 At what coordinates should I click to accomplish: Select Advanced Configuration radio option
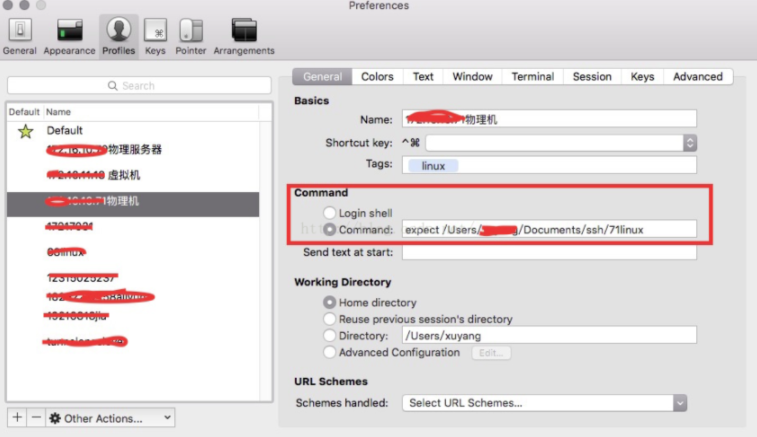click(x=329, y=352)
